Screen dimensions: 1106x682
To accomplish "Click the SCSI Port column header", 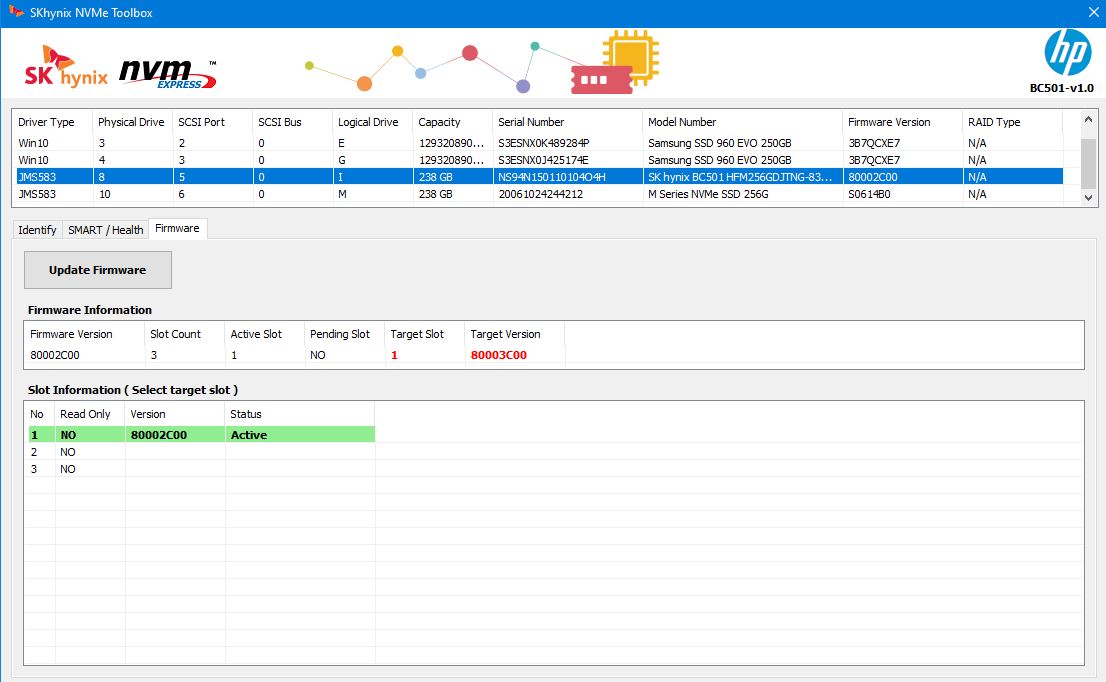I will (212, 122).
